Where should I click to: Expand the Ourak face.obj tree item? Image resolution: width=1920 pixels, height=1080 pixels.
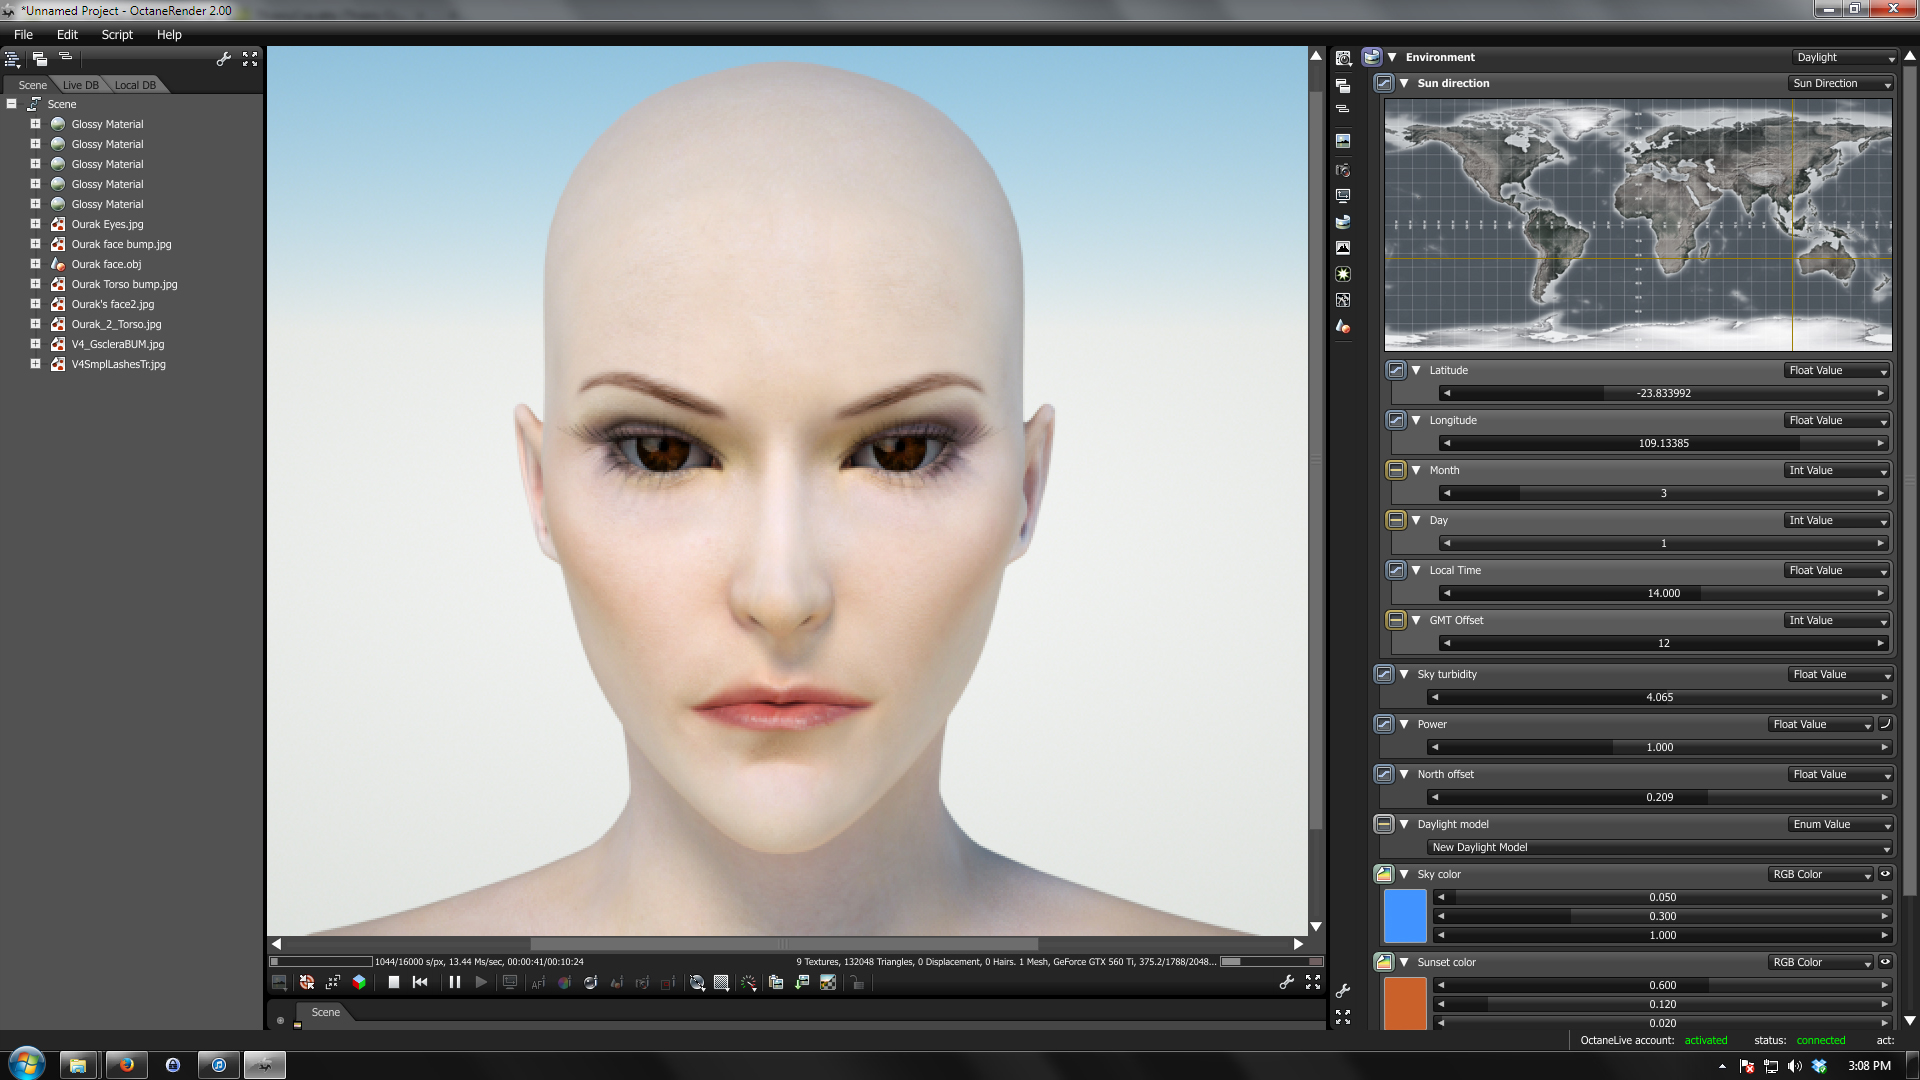click(35, 264)
